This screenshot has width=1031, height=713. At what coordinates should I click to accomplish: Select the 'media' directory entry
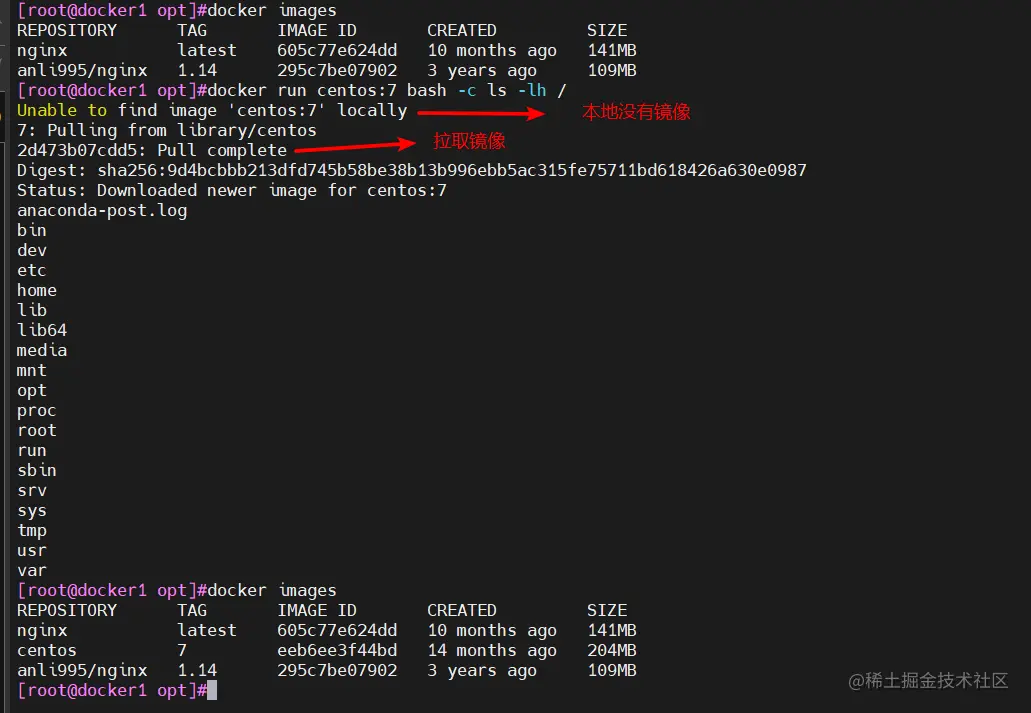click(x=41, y=351)
